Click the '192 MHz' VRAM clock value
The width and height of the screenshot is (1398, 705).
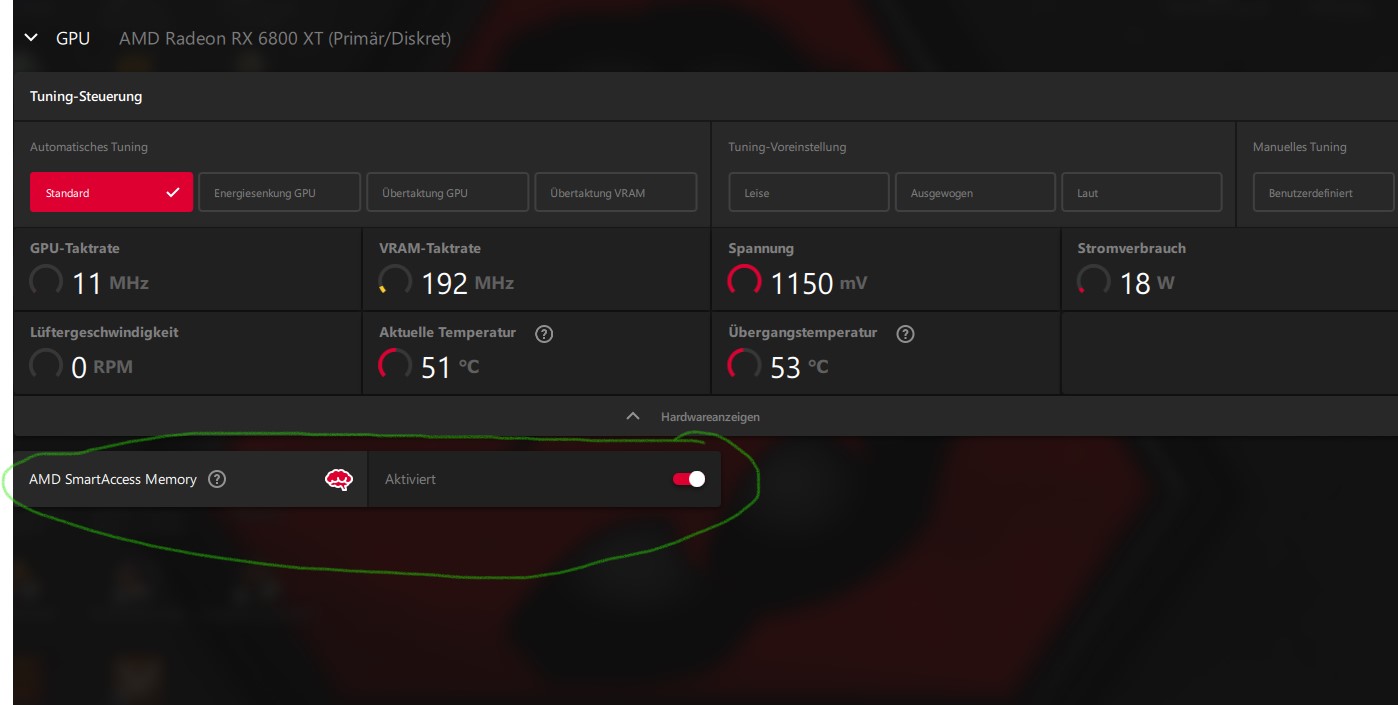pos(468,283)
